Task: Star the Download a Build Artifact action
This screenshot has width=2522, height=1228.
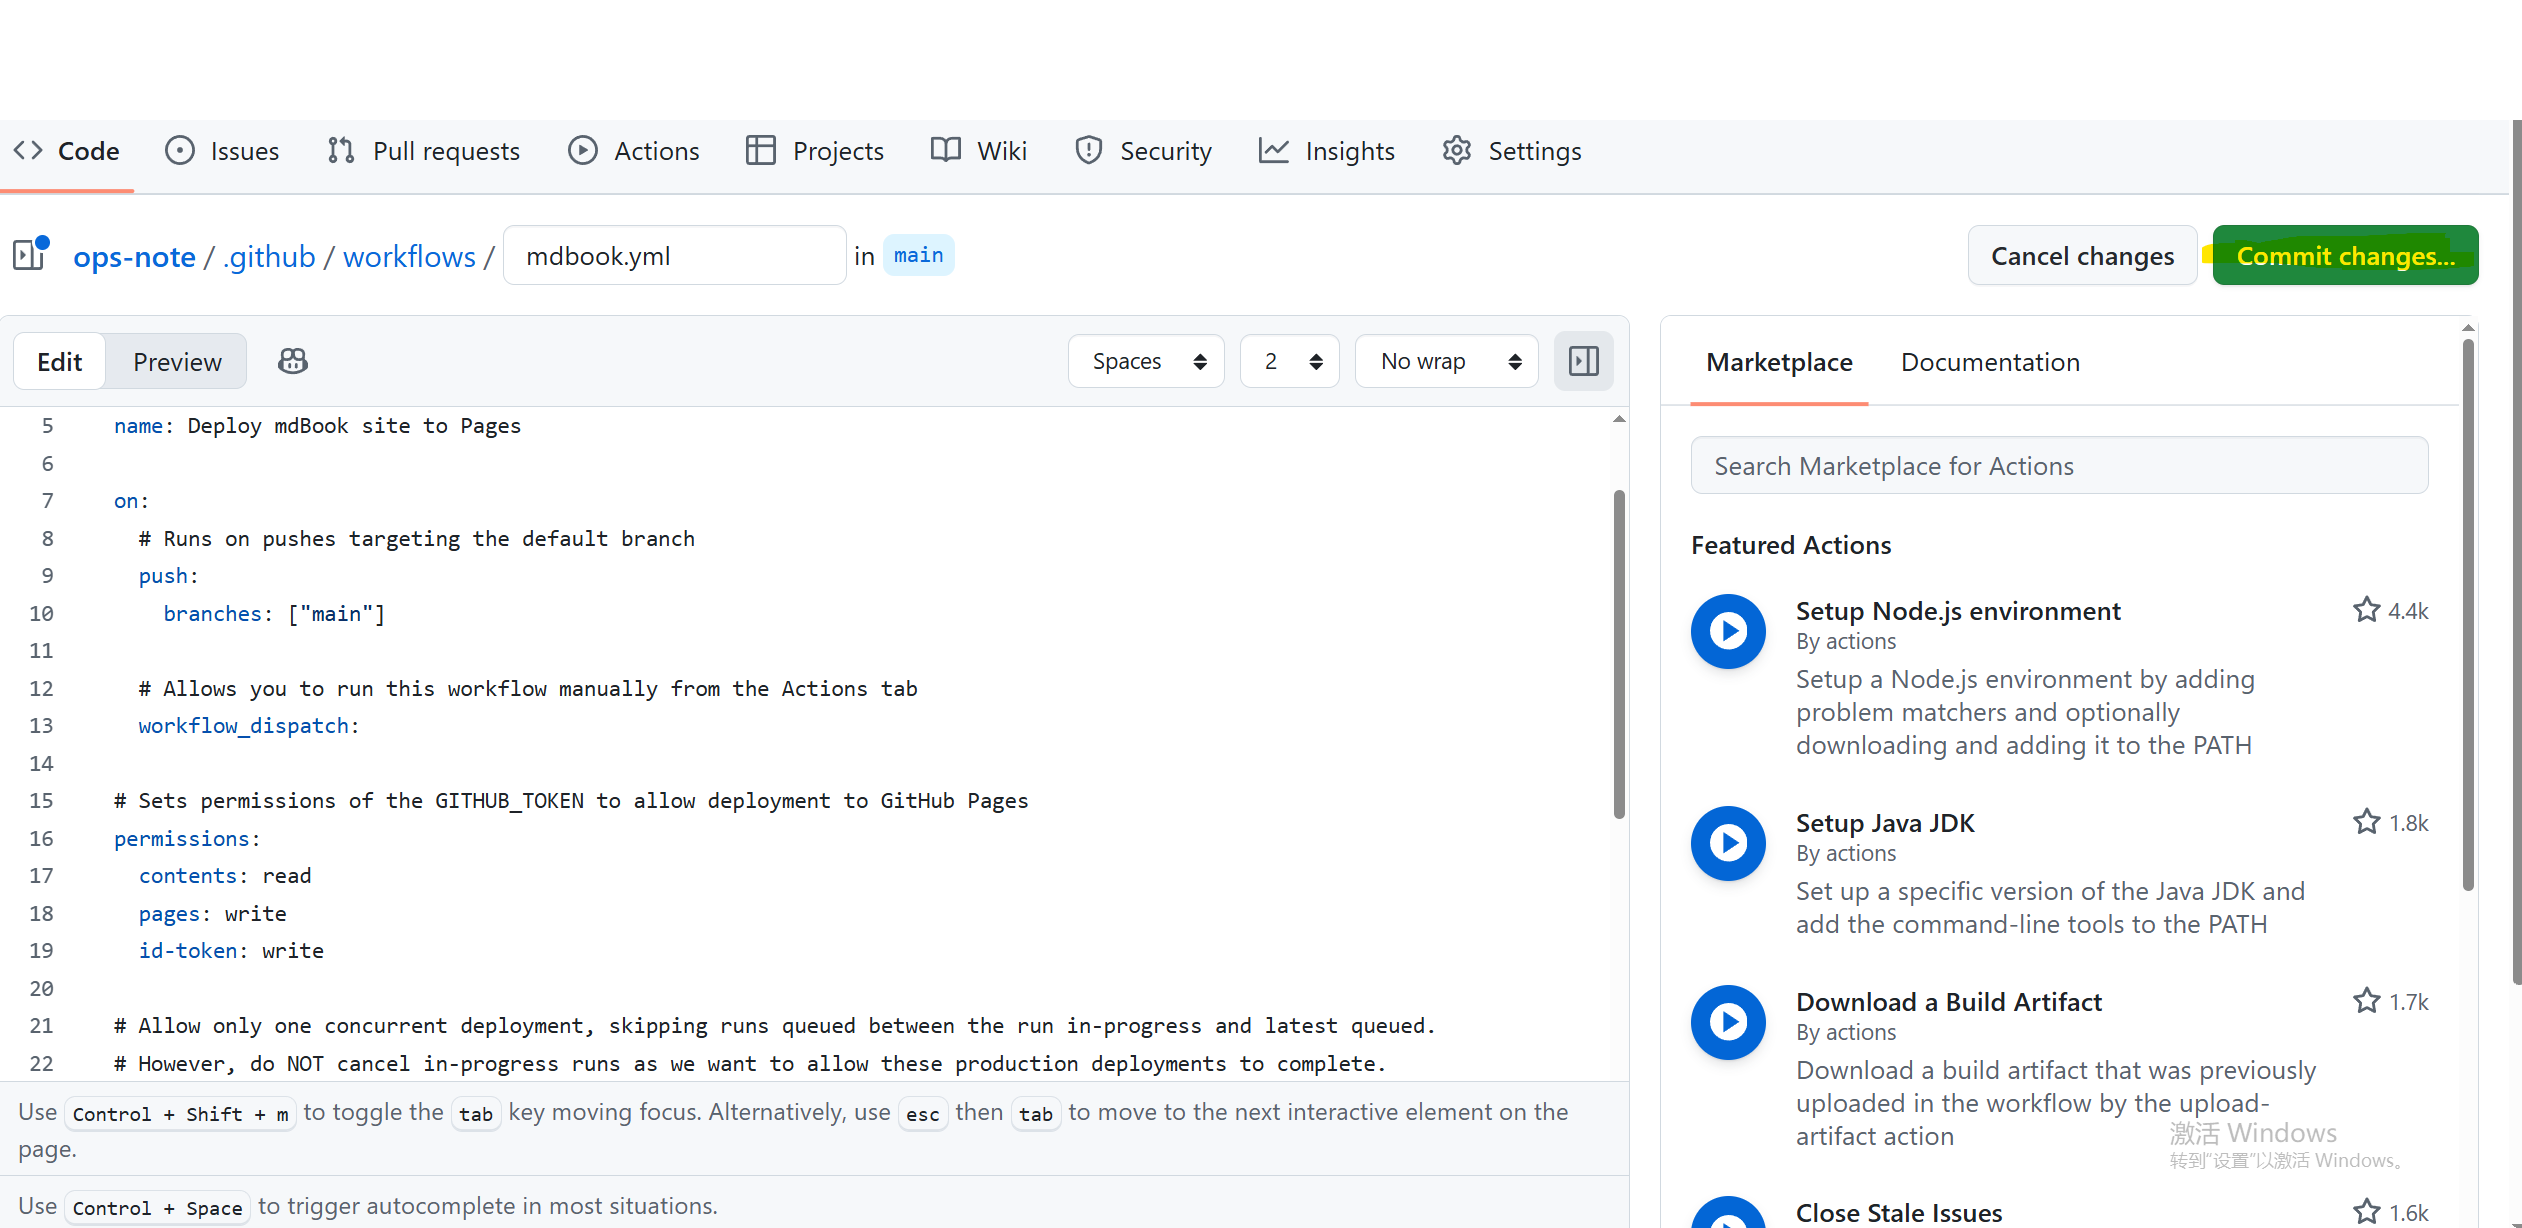Action: tap(2366, 1001)
